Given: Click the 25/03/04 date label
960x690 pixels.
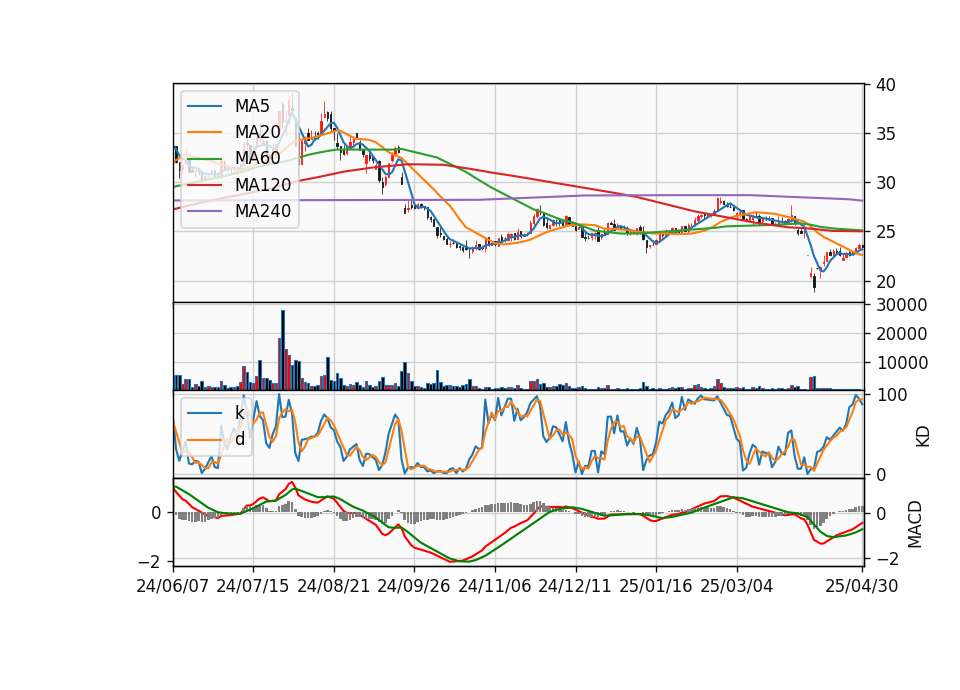Looking at the screenshot, I should [x=737, y=586].
